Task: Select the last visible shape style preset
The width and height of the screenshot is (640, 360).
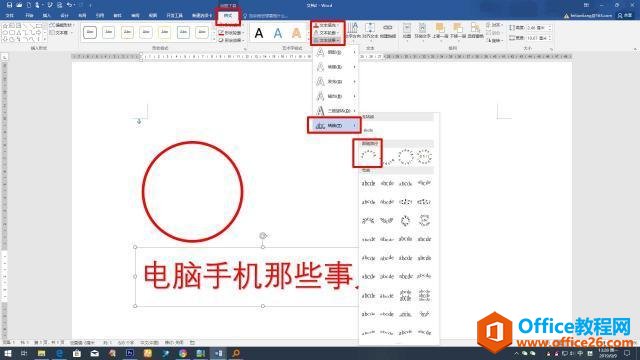Action: pyautogui.click(x=202, y=32)
